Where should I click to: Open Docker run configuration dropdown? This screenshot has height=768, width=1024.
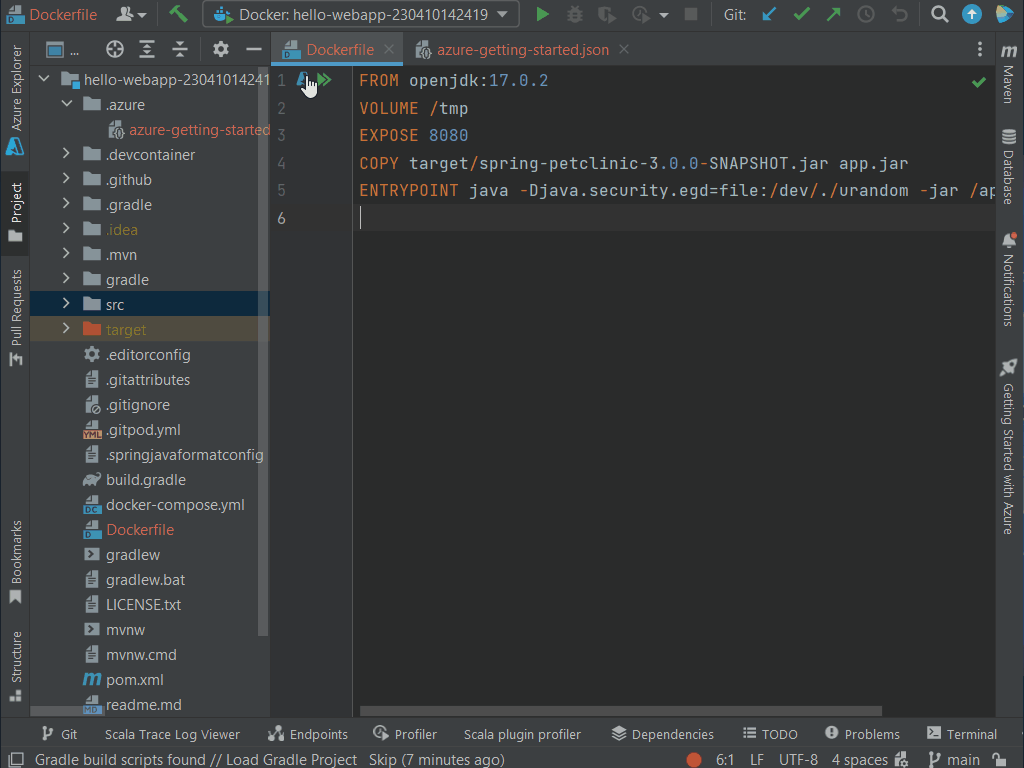coord(361,14)
